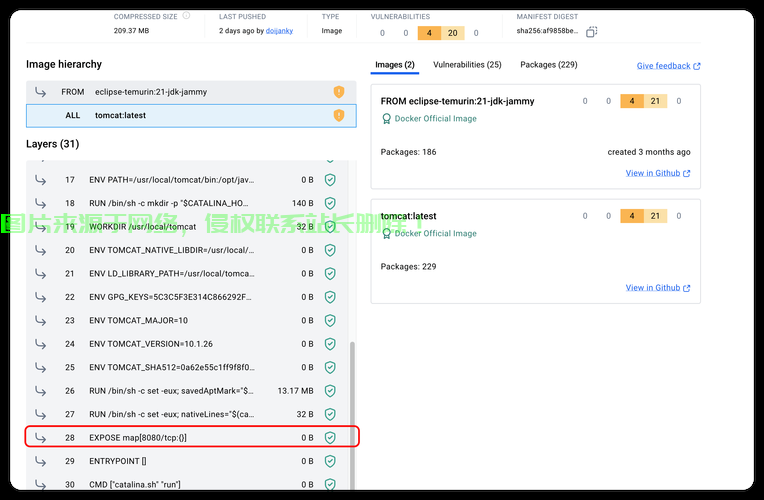Select layer 18 RUN mkdir CATALINA_HOME row

coord(188,203)
